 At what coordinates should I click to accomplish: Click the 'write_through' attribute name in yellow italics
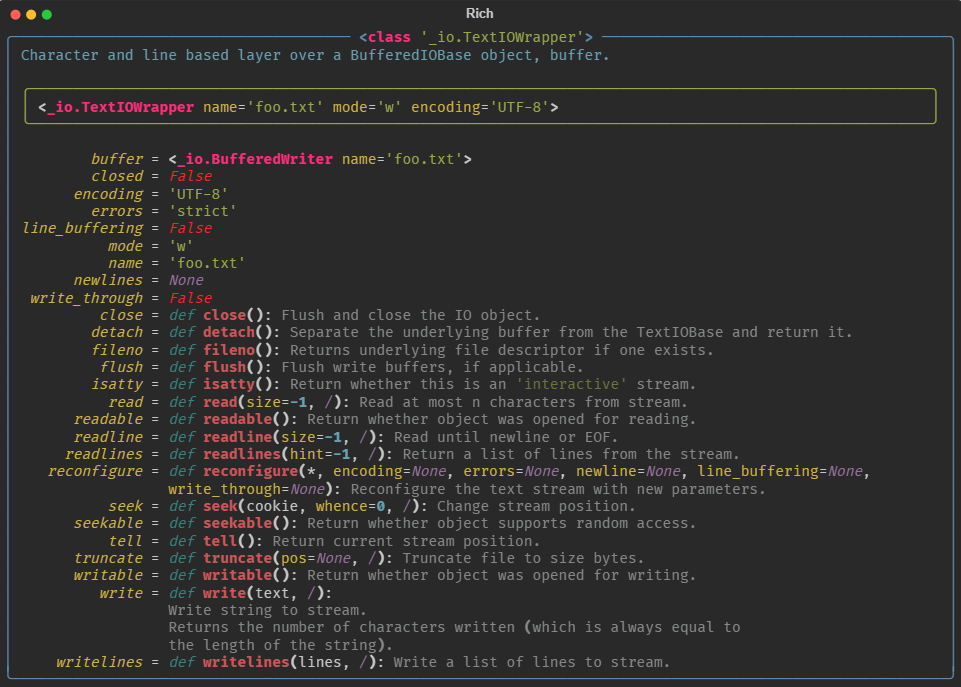click(x=86, y=298)
